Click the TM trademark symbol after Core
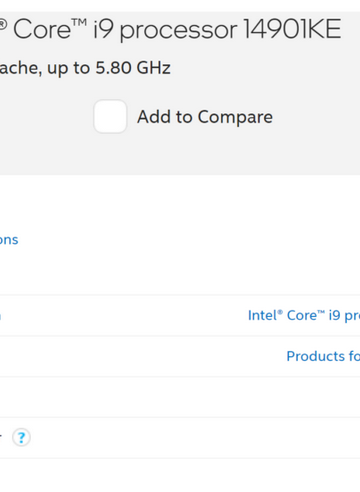Screen dimensions: 360x492 click(x=80, y=23)
